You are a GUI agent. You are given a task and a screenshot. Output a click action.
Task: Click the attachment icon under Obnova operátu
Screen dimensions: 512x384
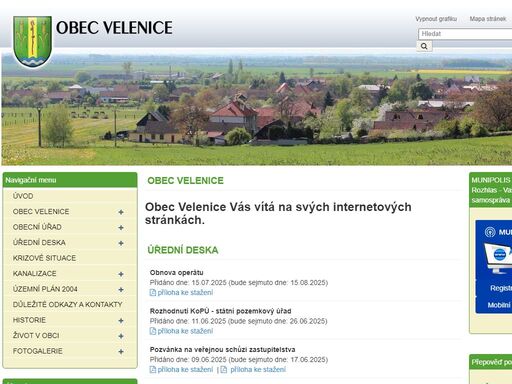[x=153, y=293]
